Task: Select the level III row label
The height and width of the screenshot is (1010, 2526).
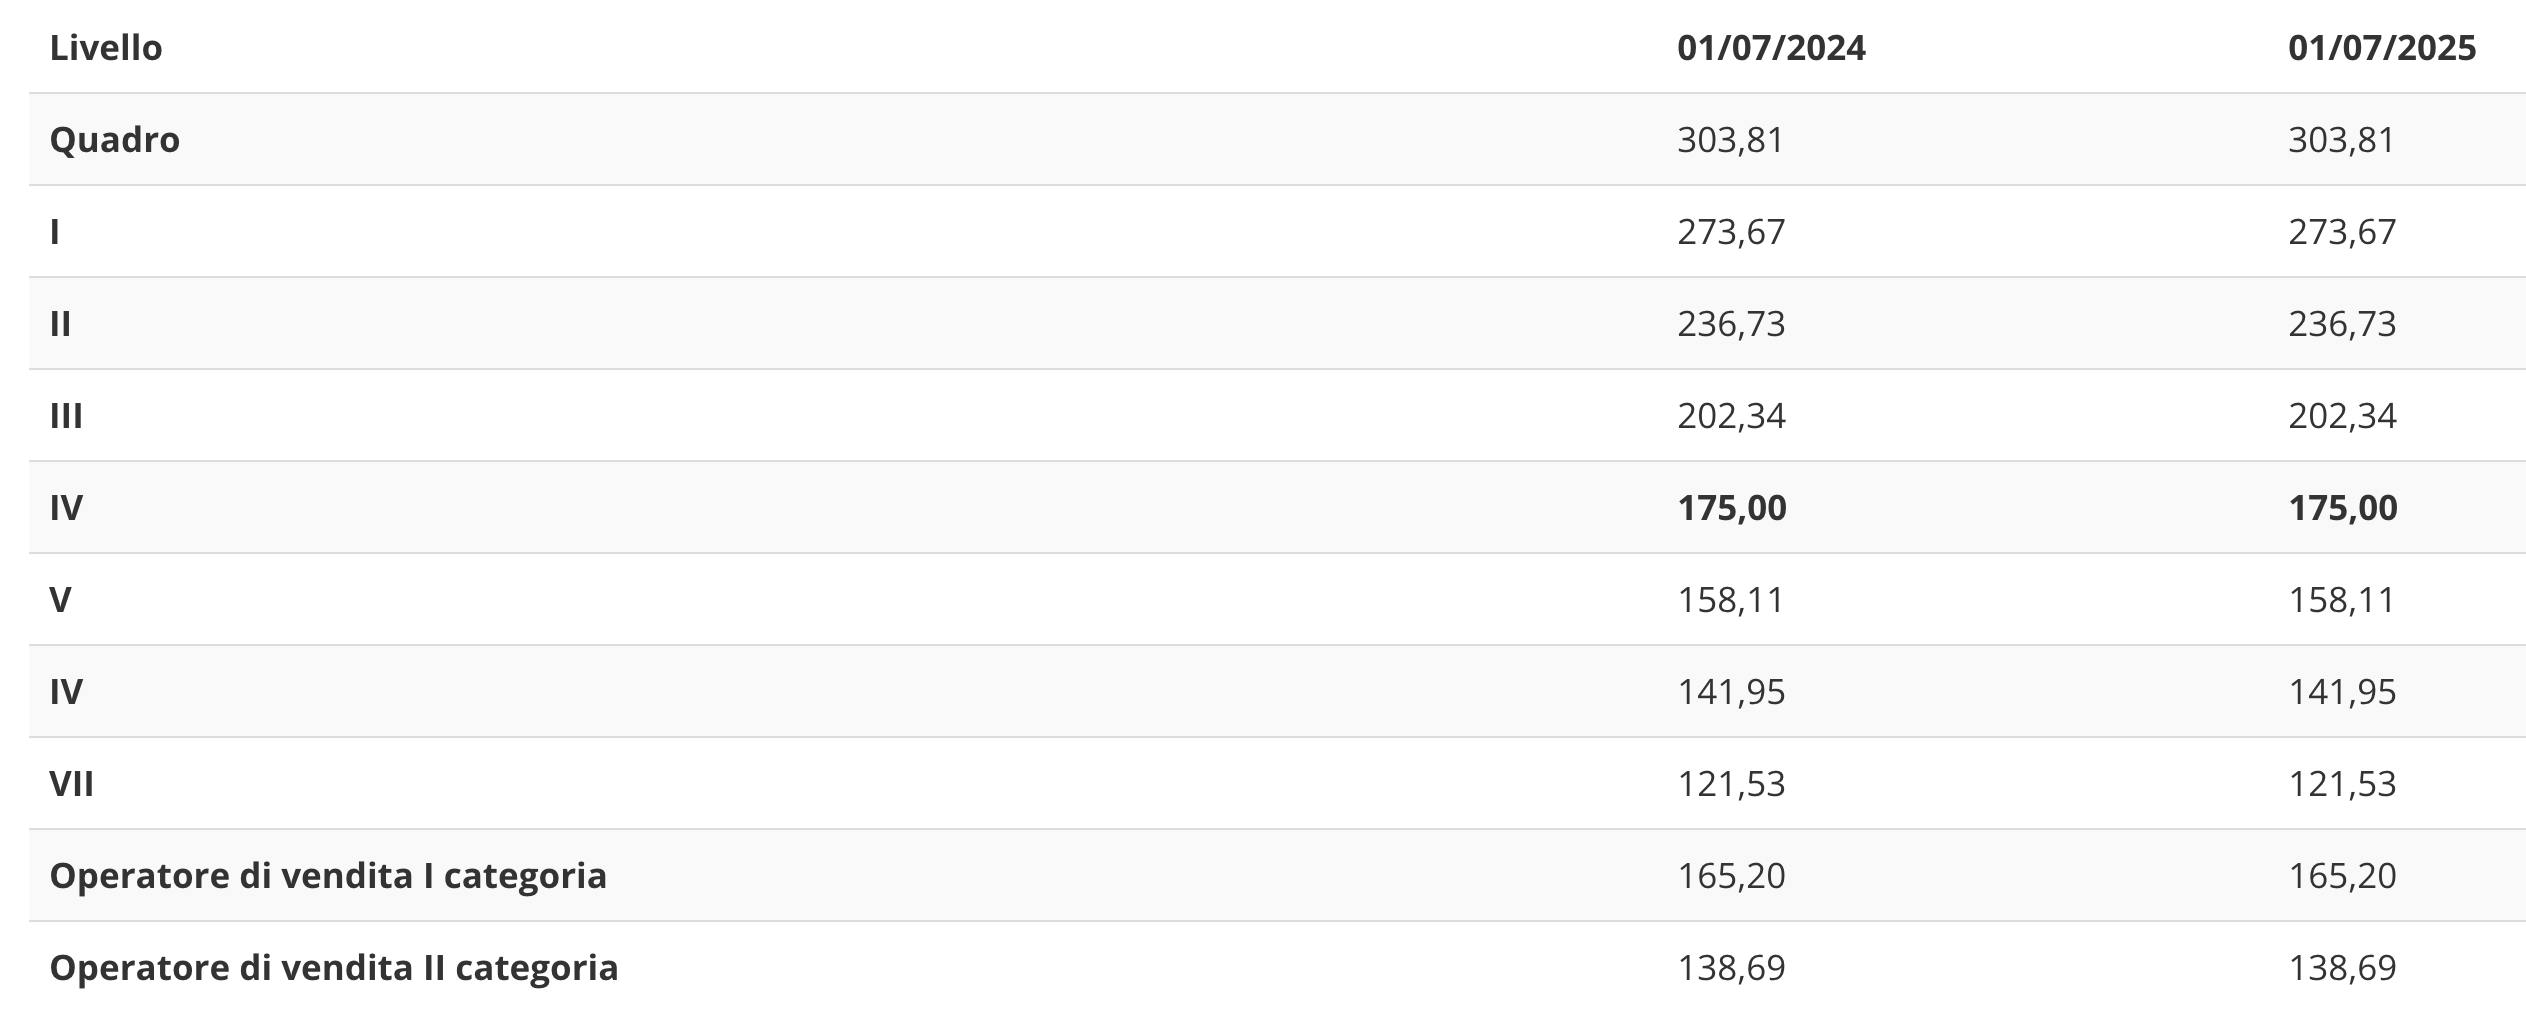Action: click(66, 416)
